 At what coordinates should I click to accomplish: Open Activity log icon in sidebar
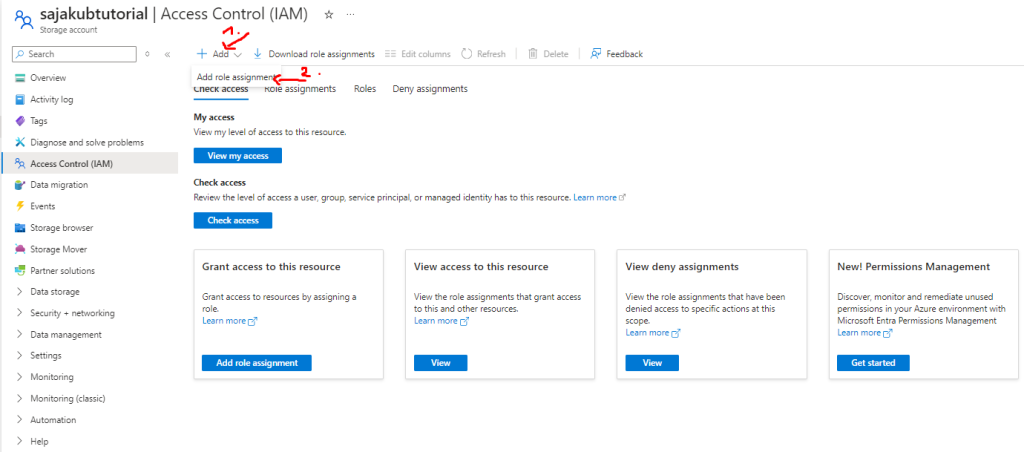(x=20, y=99)
